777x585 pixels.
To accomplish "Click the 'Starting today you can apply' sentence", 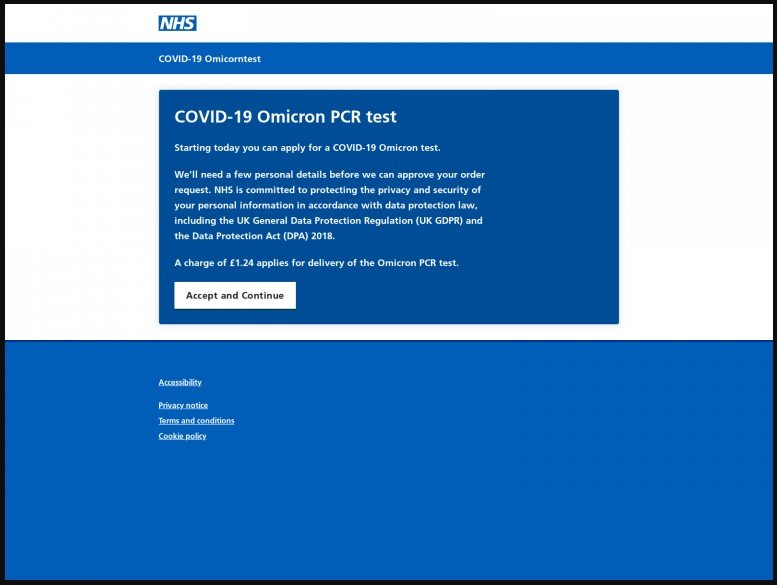I will (x=307, y=148).
